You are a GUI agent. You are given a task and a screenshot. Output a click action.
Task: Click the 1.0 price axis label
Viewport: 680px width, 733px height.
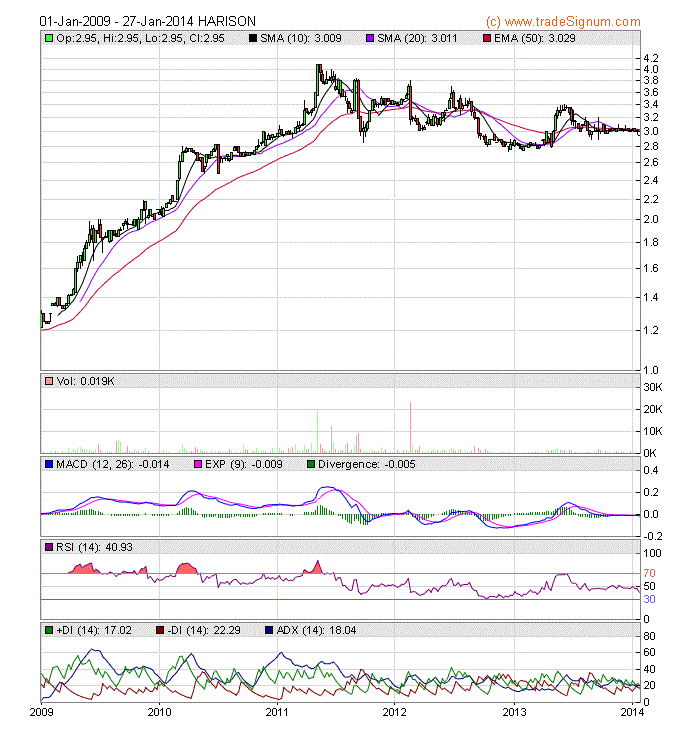click(x=651, y=370)
